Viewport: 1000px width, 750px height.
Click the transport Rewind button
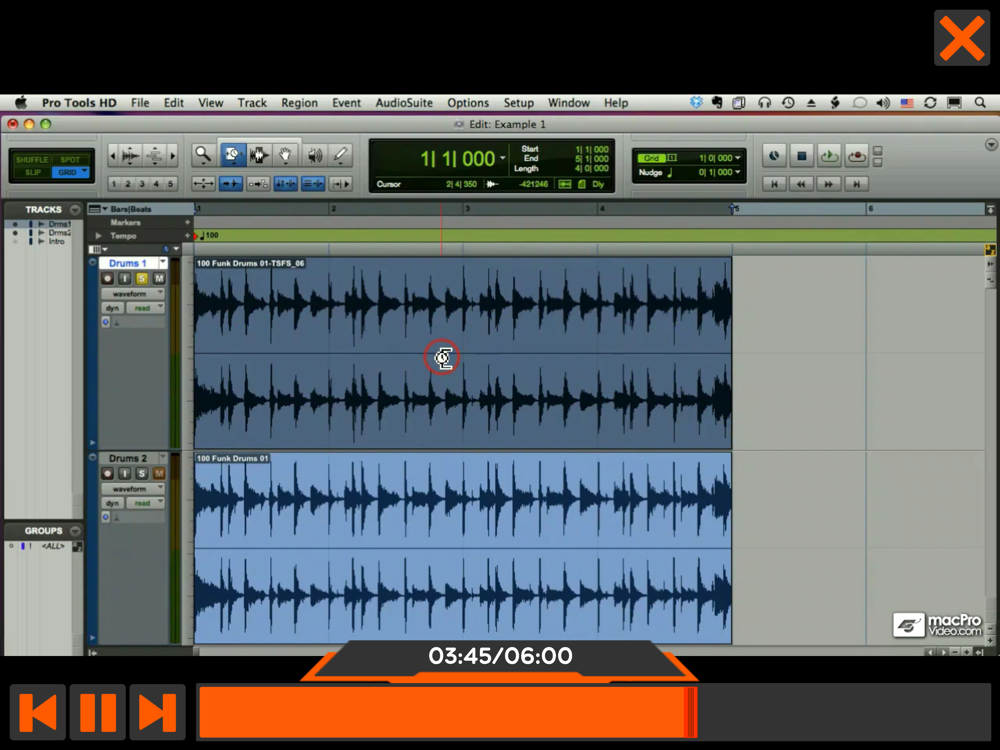click(x=802, y=184)
